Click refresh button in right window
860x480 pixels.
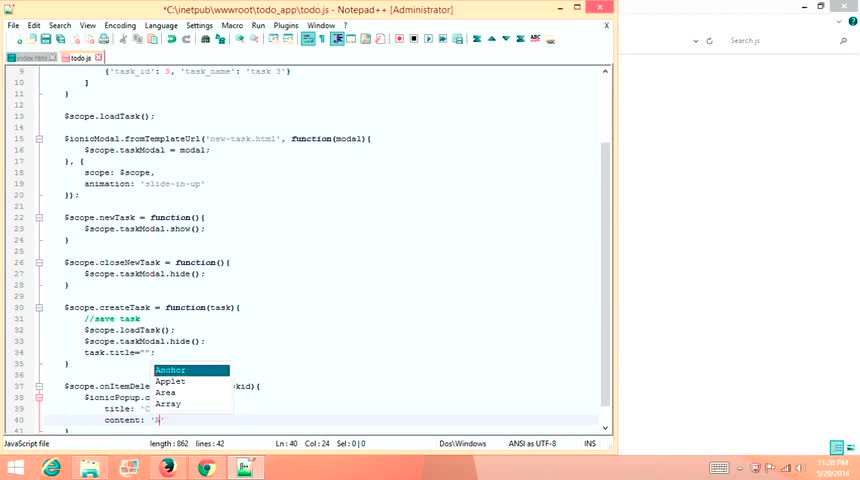710,41
